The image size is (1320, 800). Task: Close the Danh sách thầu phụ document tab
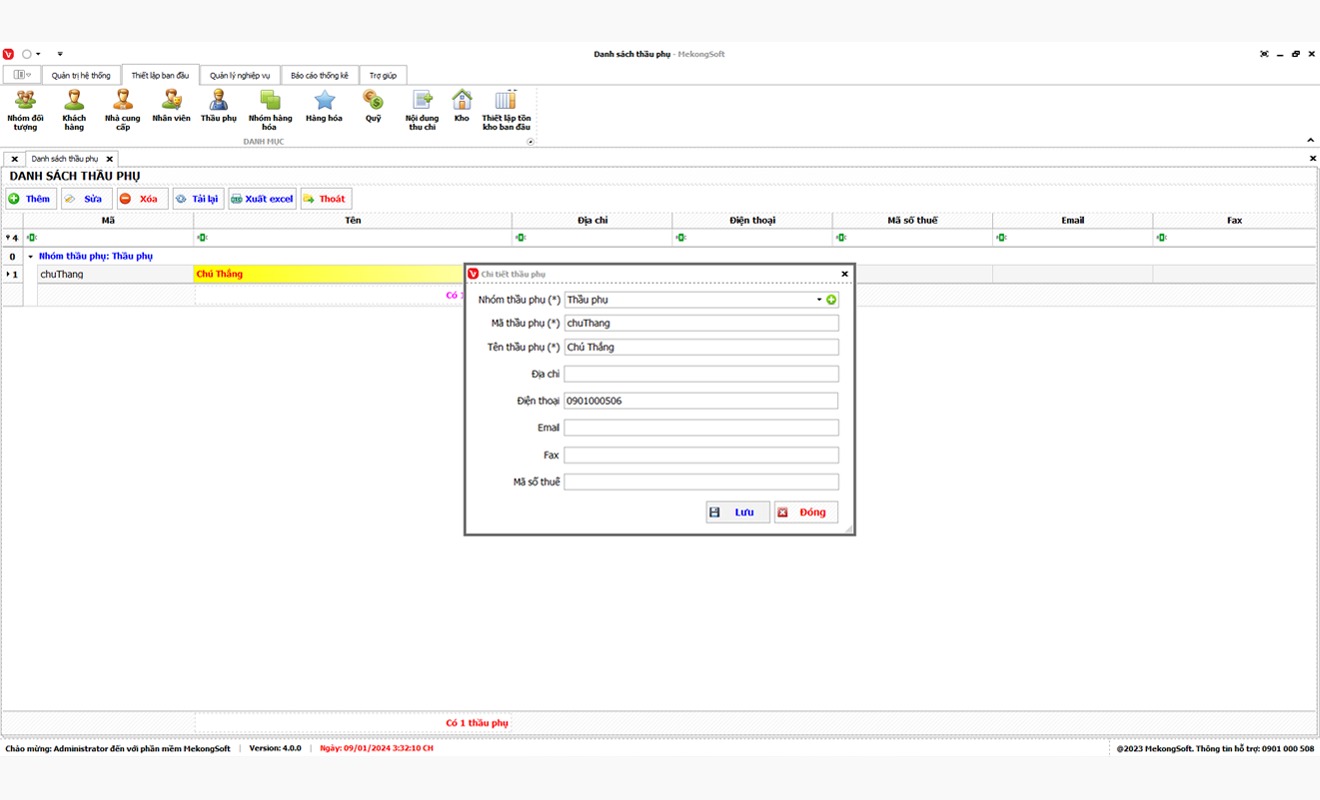pyautogui.click(x=110, y=159)
